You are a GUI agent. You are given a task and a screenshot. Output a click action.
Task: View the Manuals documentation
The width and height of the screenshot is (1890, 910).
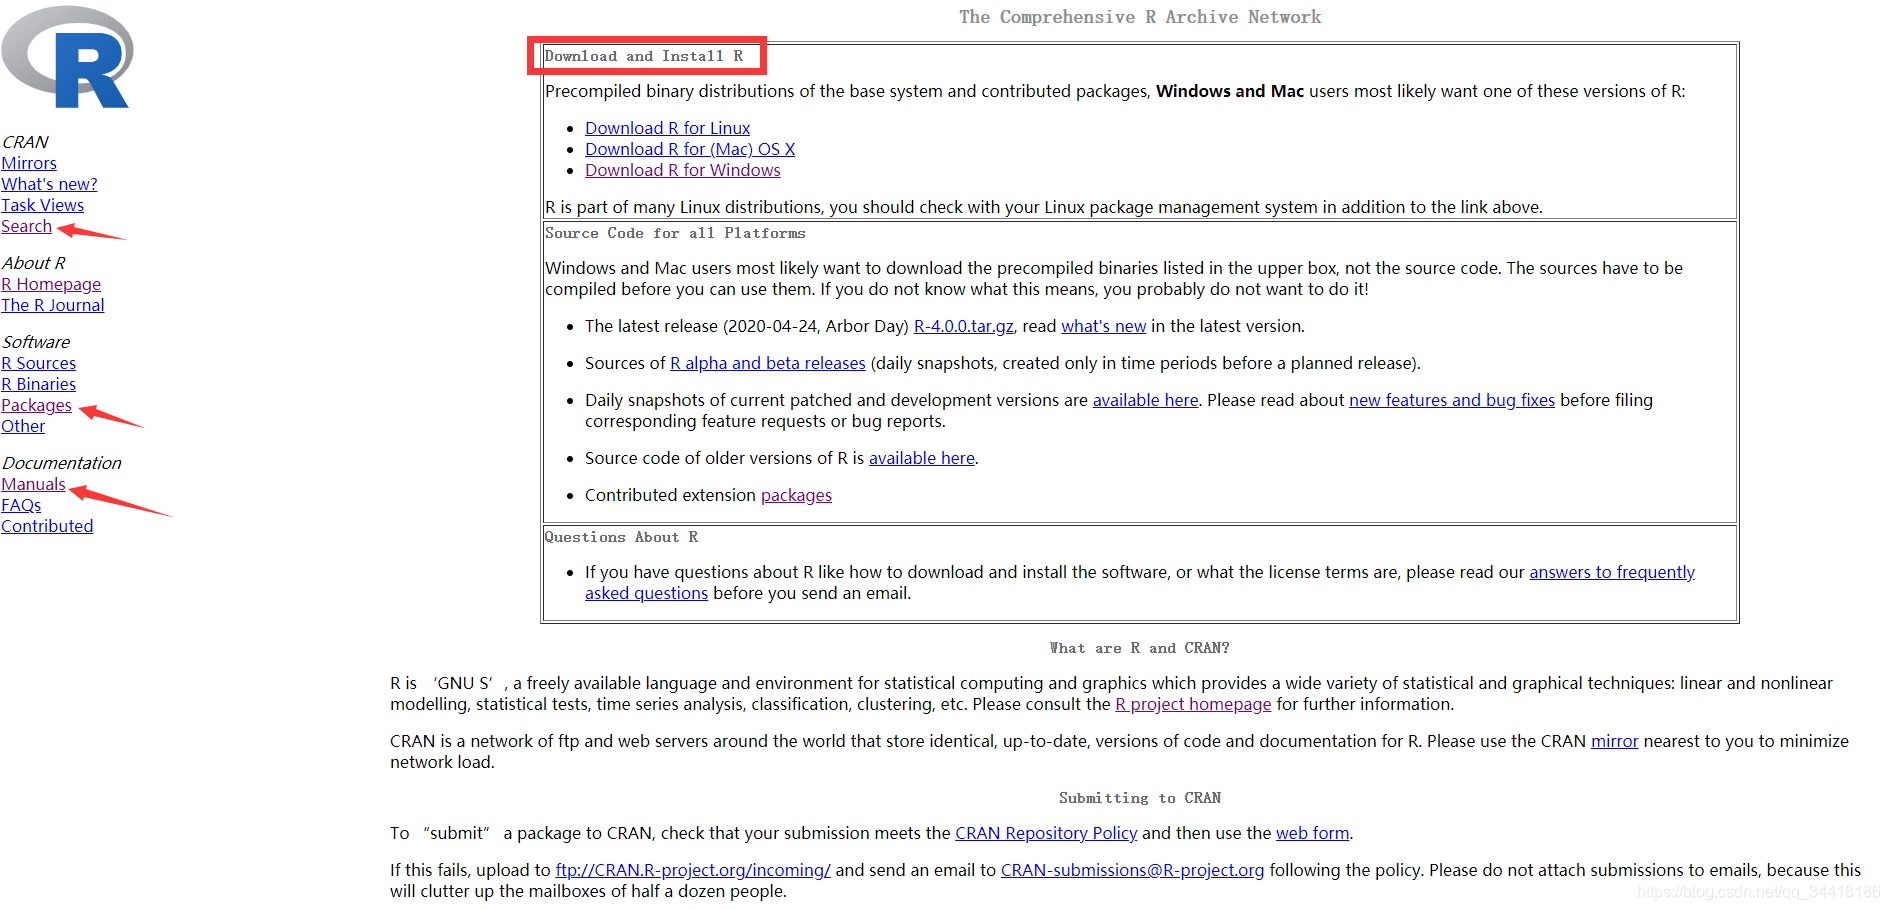[x=33, y=484]
